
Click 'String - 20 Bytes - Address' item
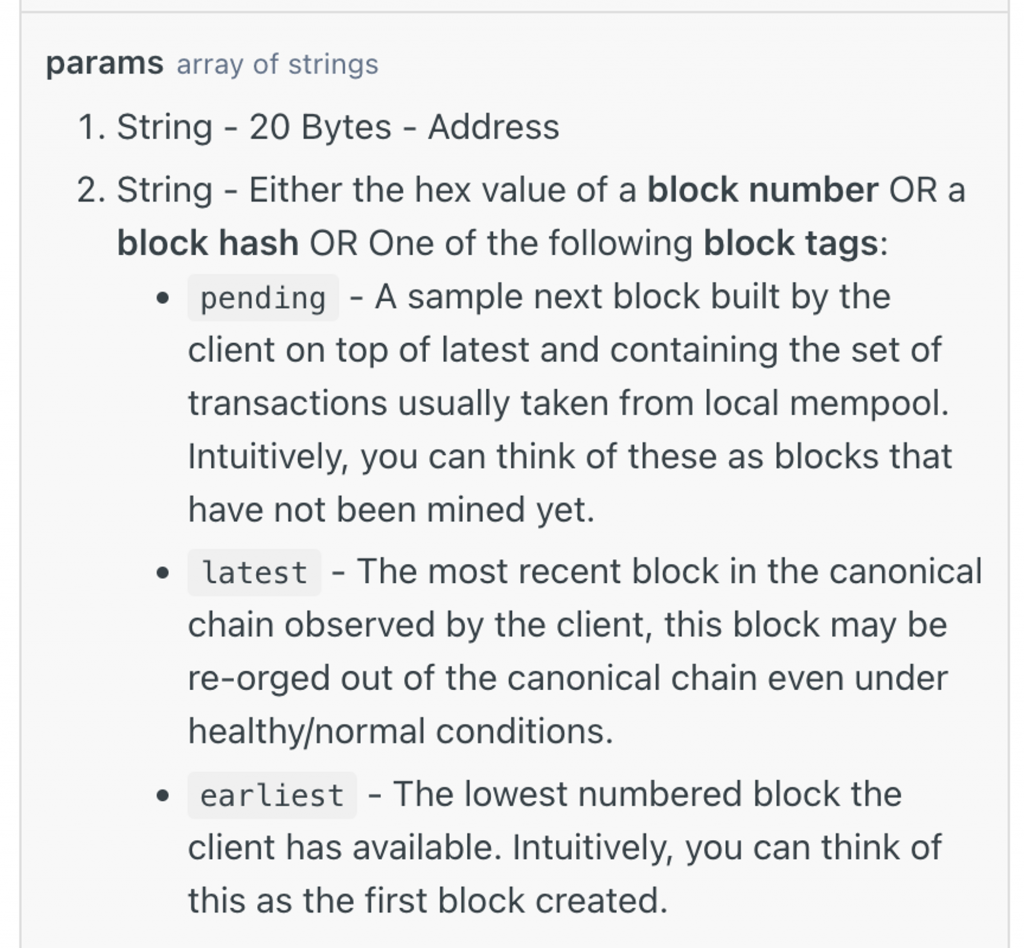pos(338,127)
